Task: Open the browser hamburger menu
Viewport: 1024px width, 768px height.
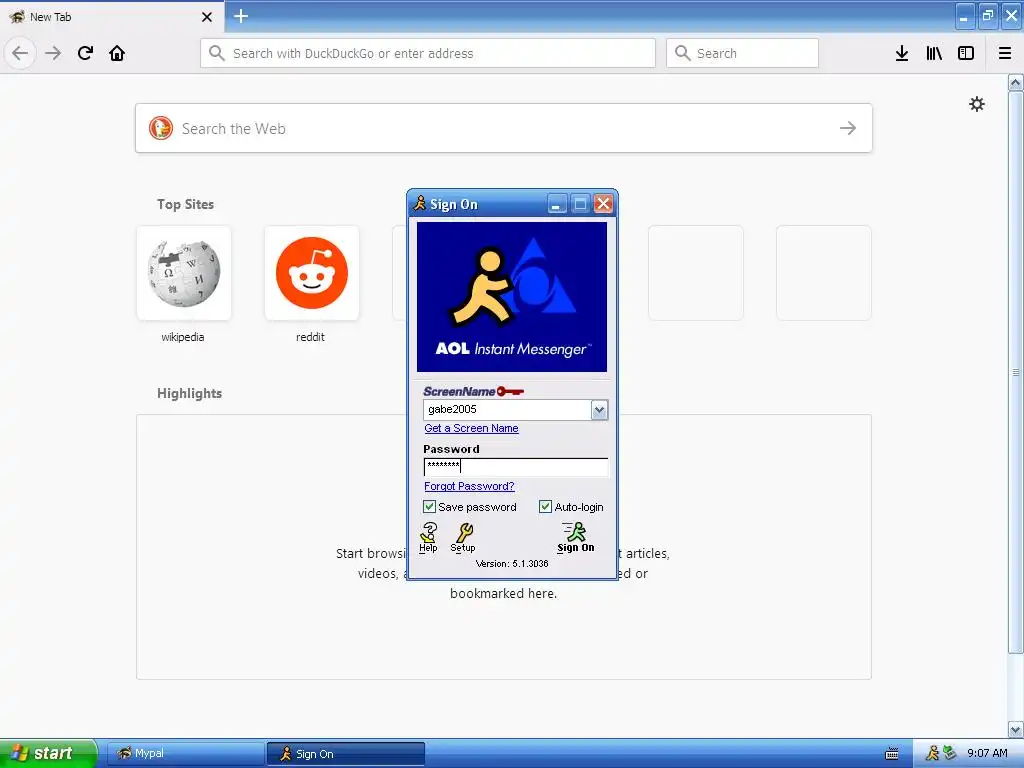Action: (1004, 53)
